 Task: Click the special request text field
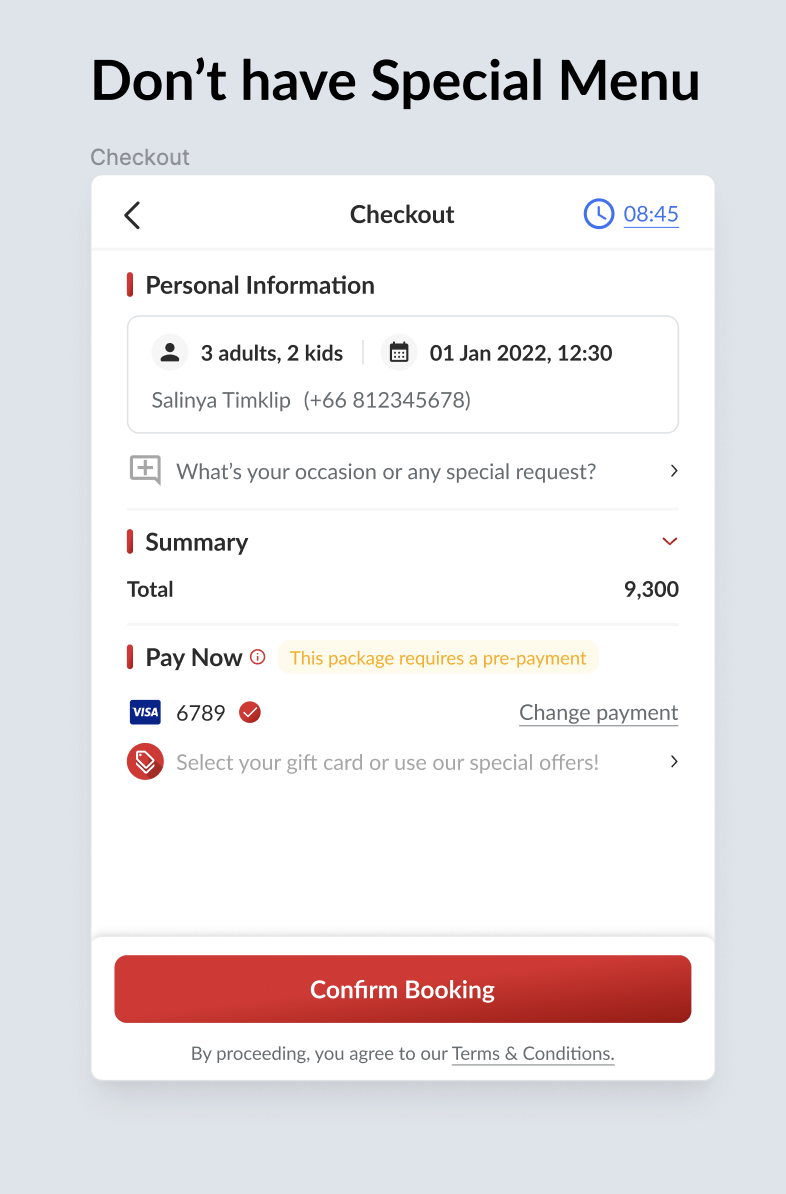386,471
